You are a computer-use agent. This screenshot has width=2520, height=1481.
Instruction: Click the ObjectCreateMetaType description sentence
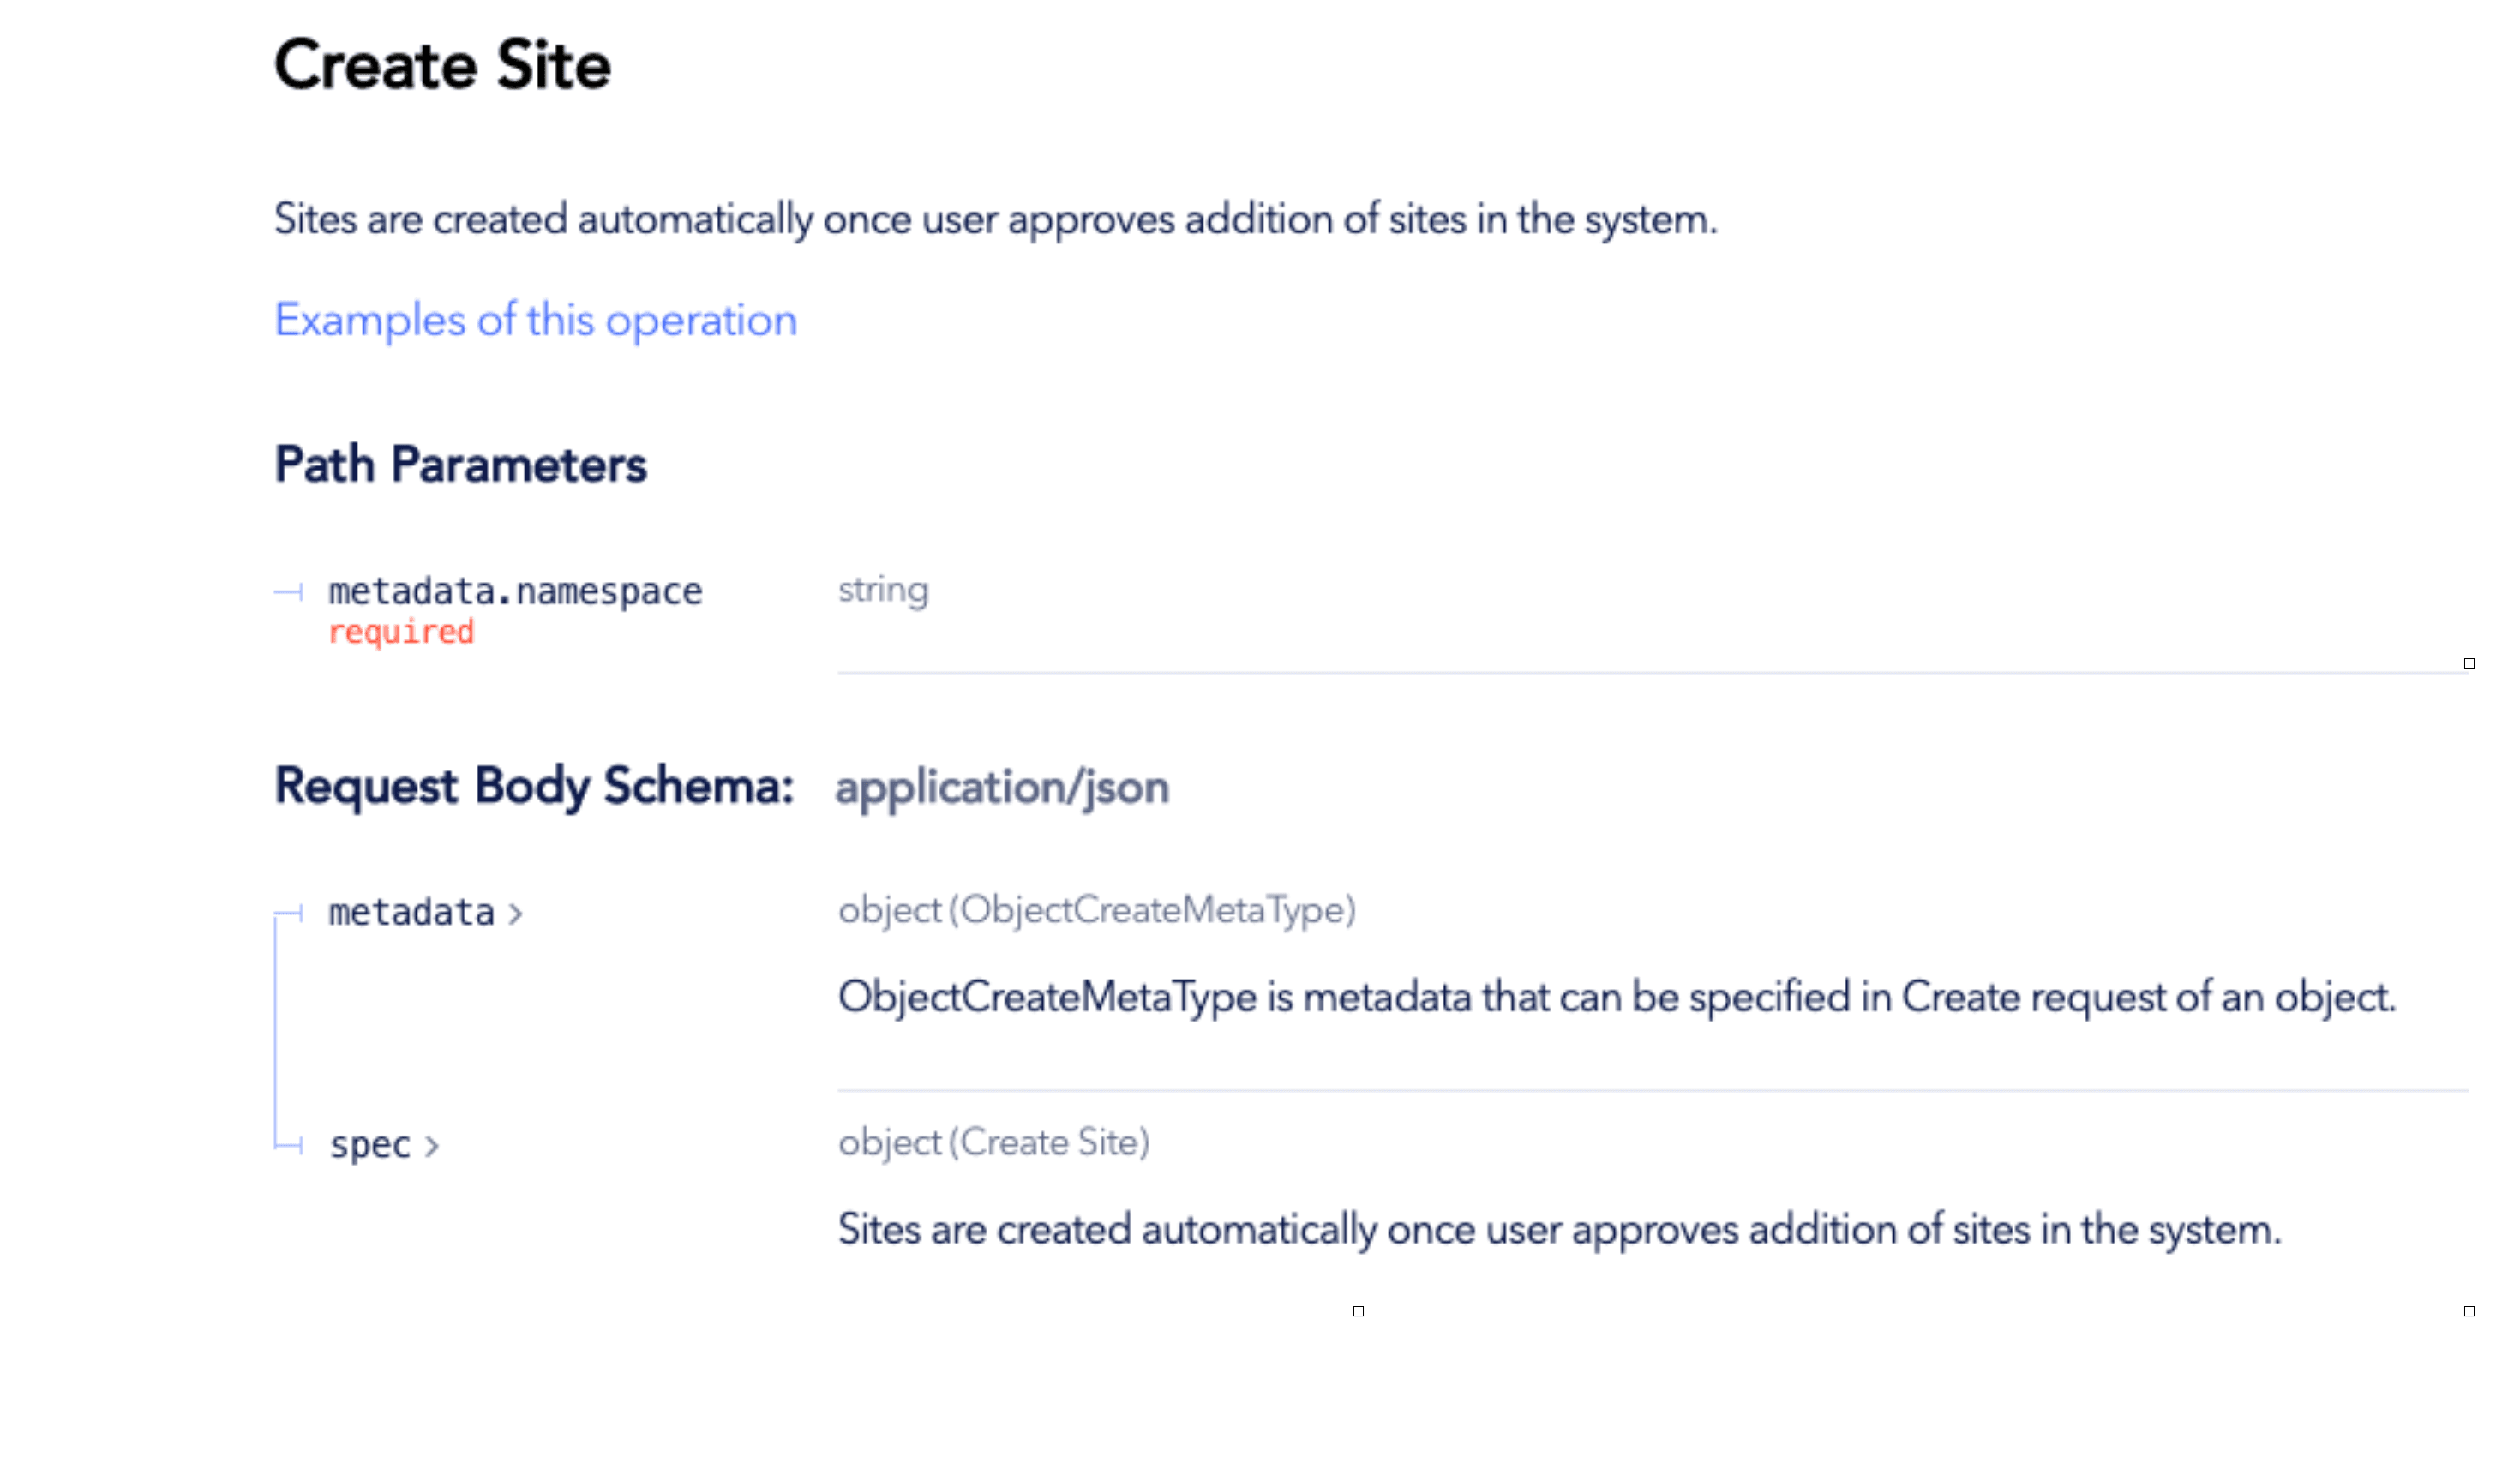(1616, 997)
